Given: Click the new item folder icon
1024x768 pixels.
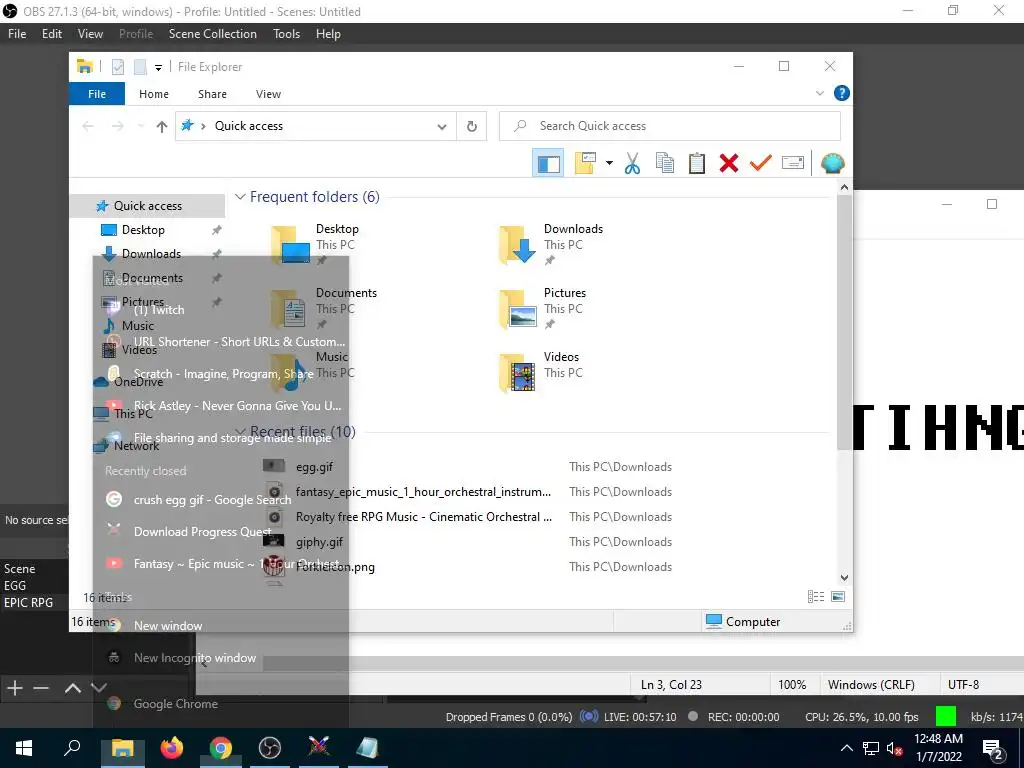Looking at the screenshot, I should click(584, 163).
